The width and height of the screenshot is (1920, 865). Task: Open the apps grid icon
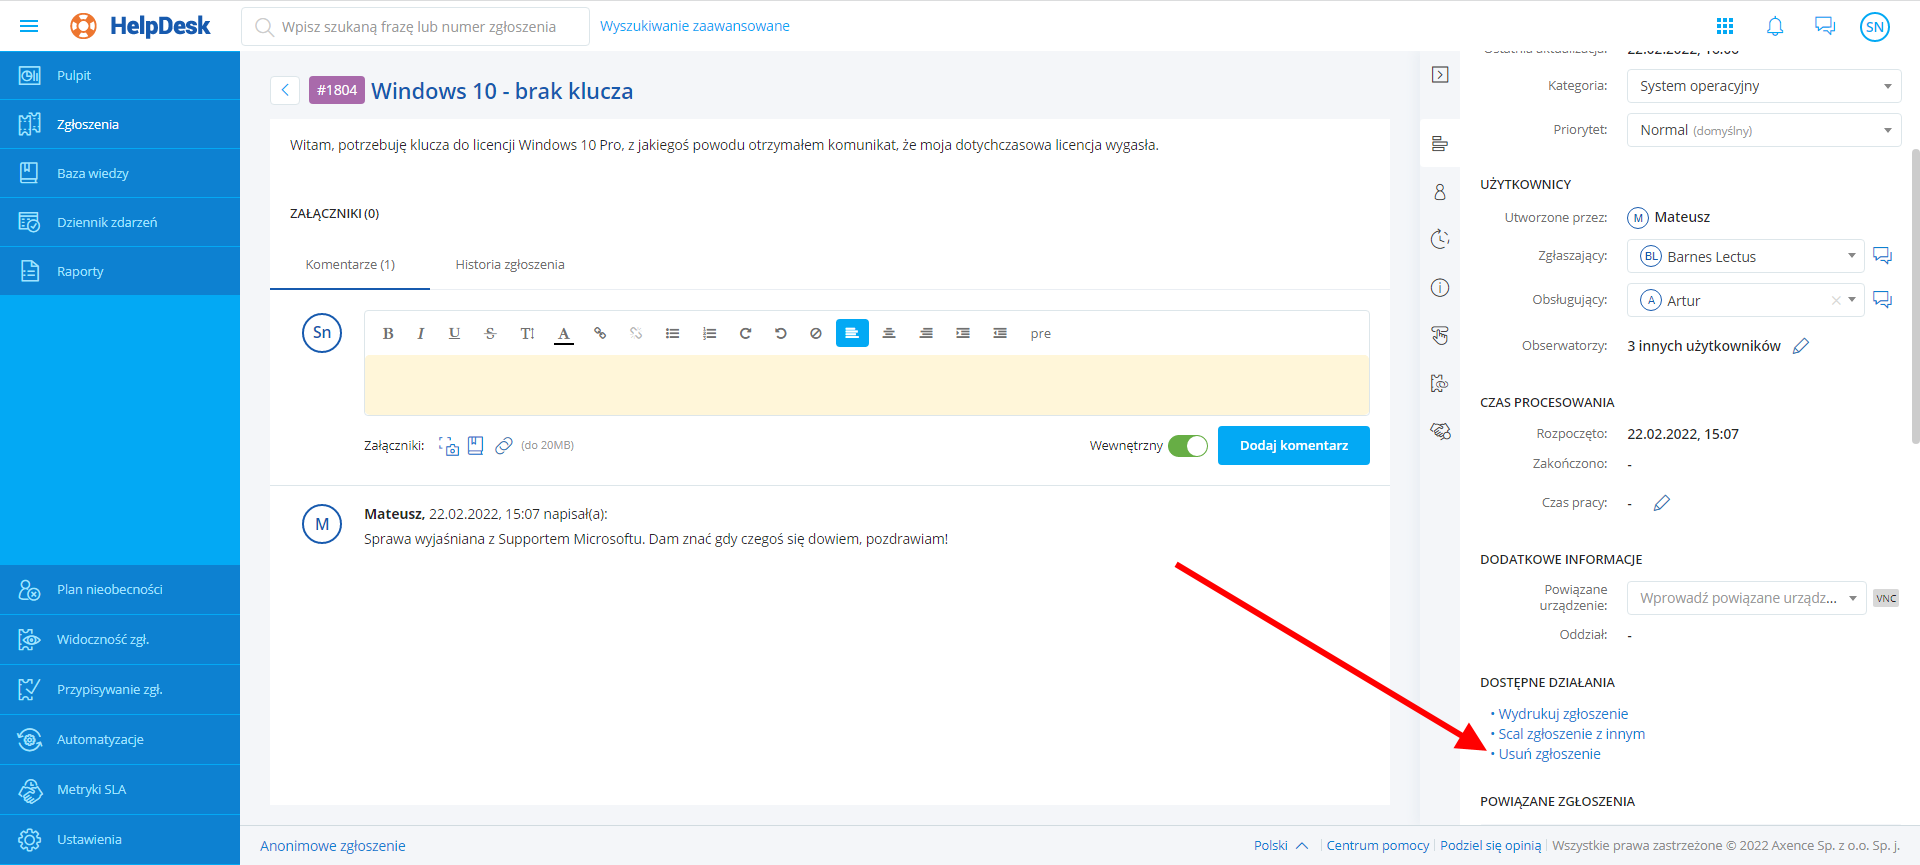point(1725,27)
